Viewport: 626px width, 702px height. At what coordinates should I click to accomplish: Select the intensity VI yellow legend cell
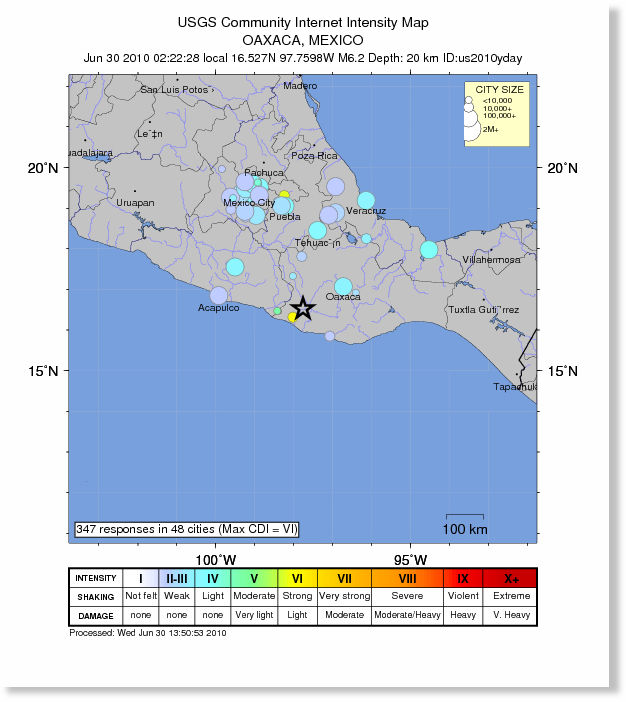click(297, 578)
